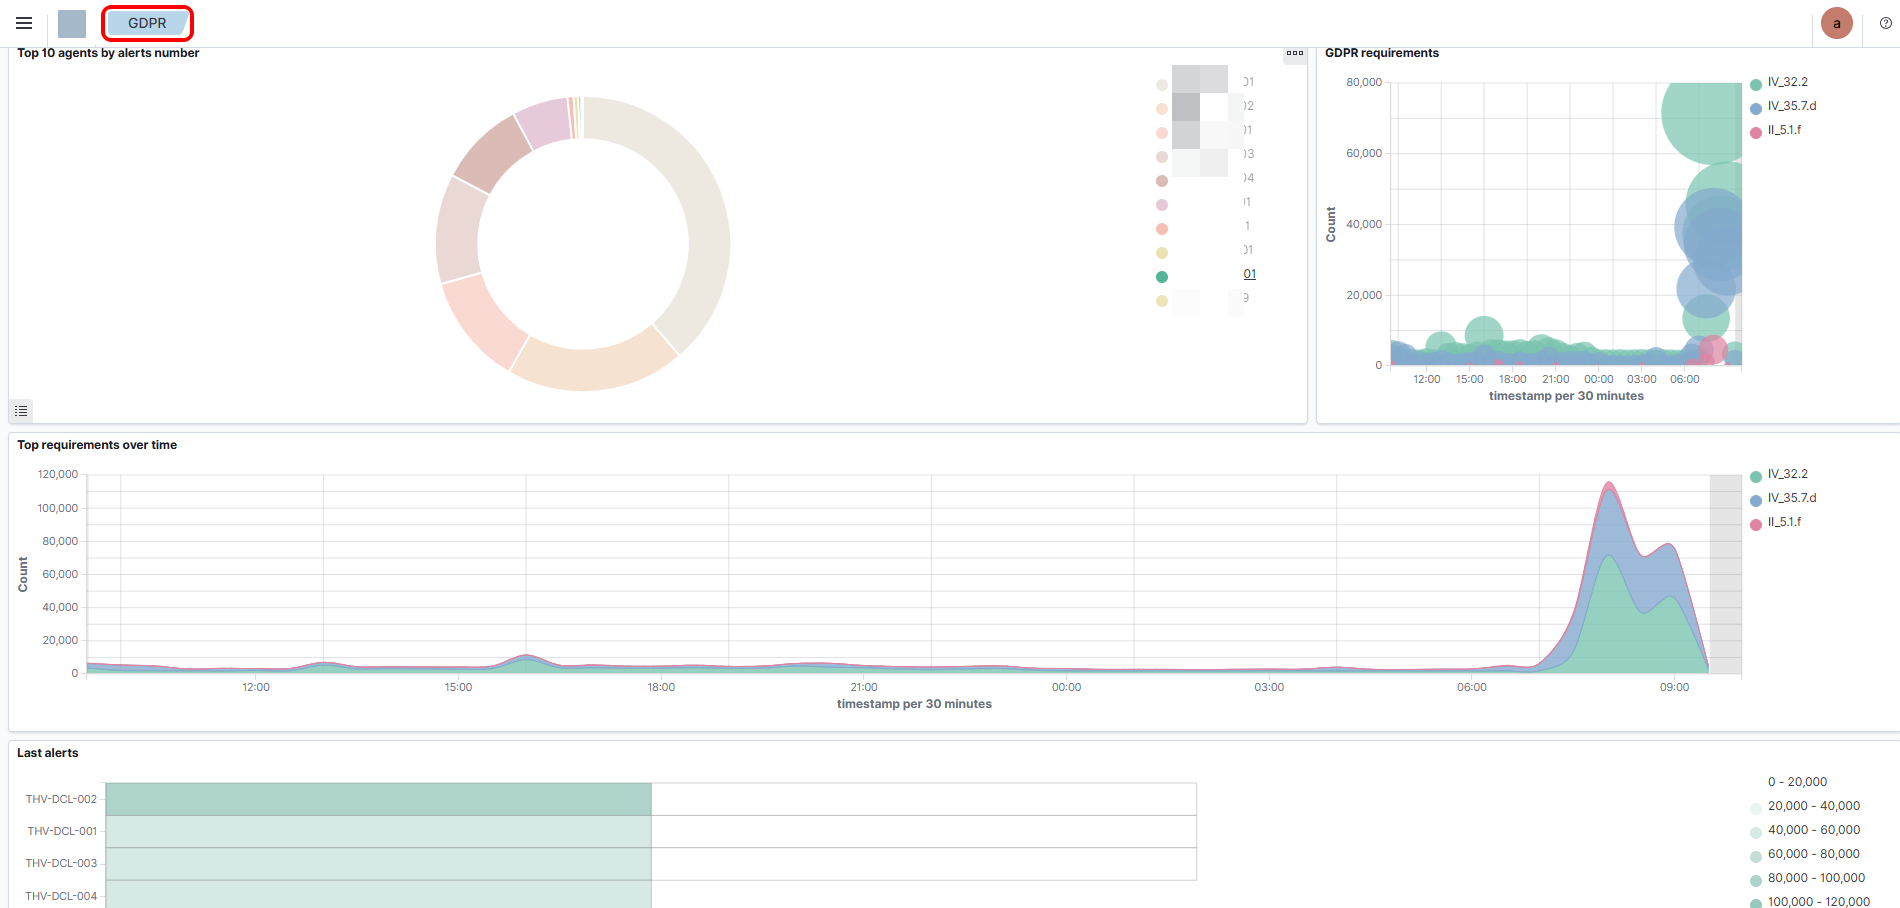Toggle IV_32.2 in GDPR requirements legend
The width and height of the screenshot is (1900, 908).
click(1787, 82)
